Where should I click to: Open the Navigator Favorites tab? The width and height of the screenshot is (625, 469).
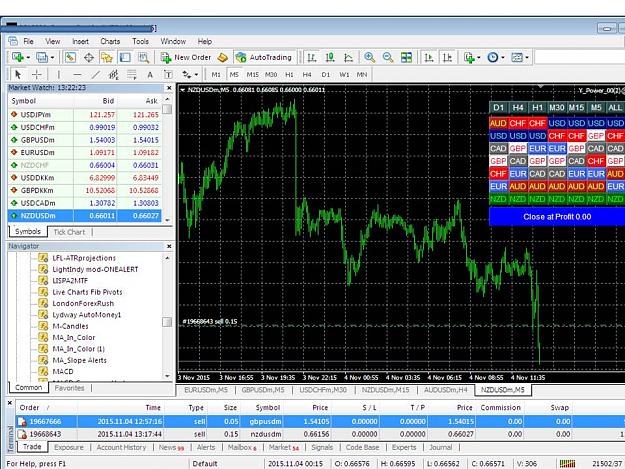[x=69, y=388]
